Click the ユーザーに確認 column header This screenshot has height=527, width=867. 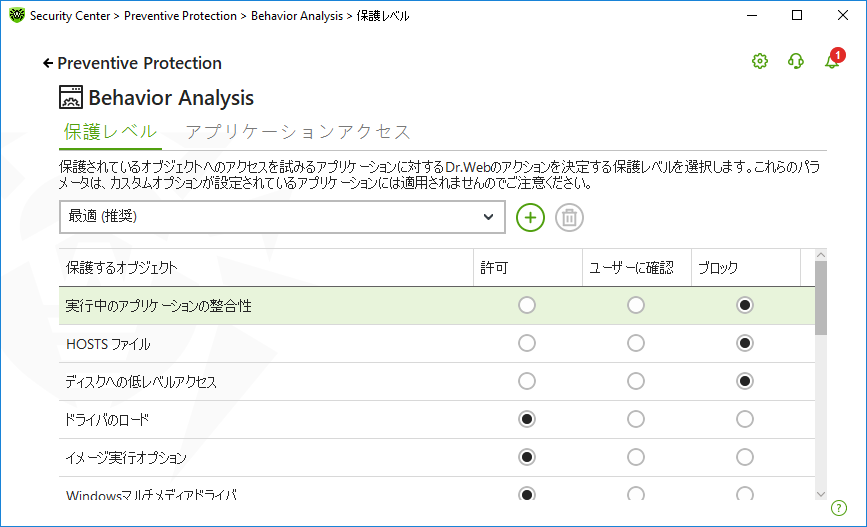(636, 268)
